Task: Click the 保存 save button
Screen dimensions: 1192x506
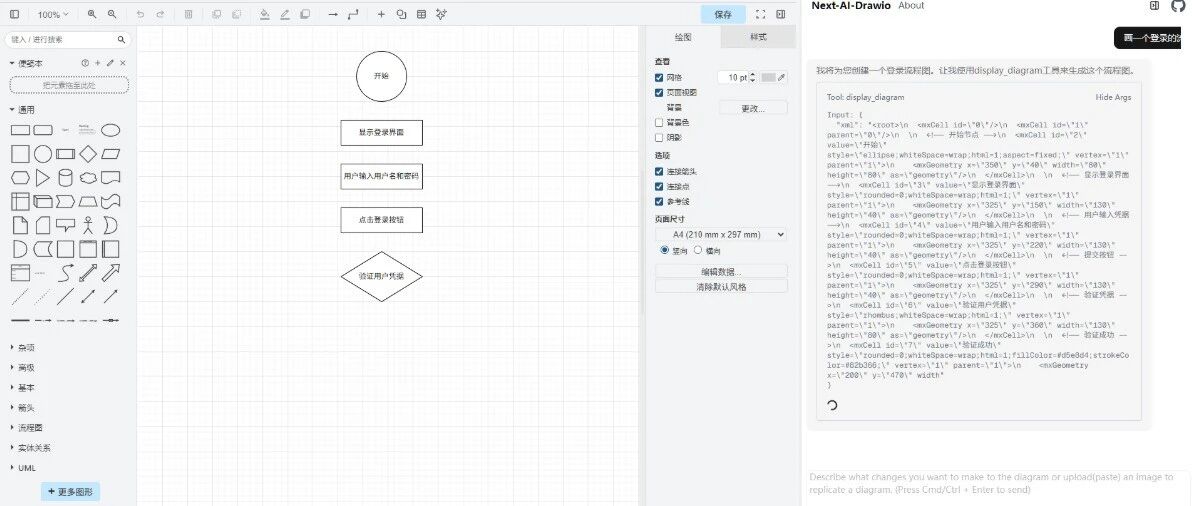Action: click(723, 14)
